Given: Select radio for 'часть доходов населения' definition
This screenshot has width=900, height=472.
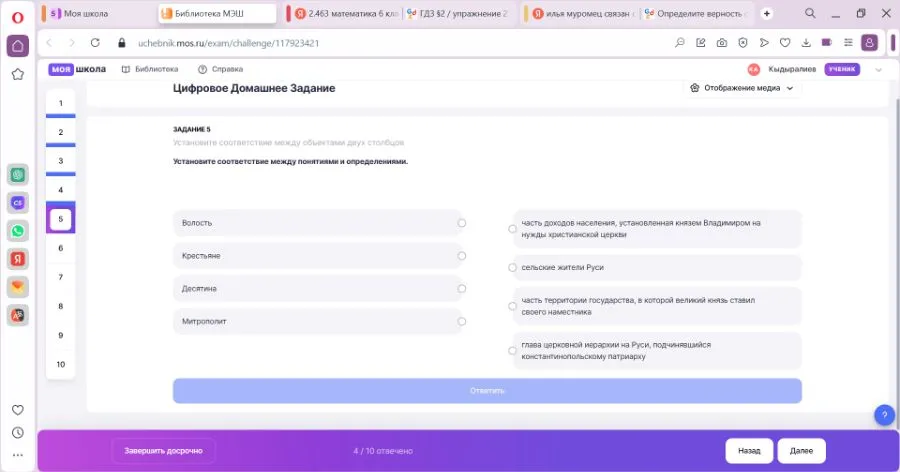Looking at the screenshot, I should coord(513,229).
